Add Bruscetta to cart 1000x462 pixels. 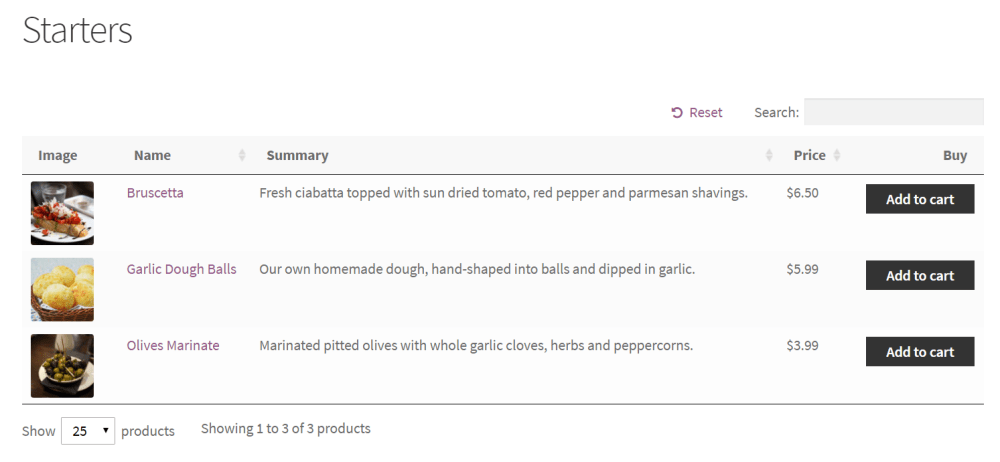pos(920,199)
